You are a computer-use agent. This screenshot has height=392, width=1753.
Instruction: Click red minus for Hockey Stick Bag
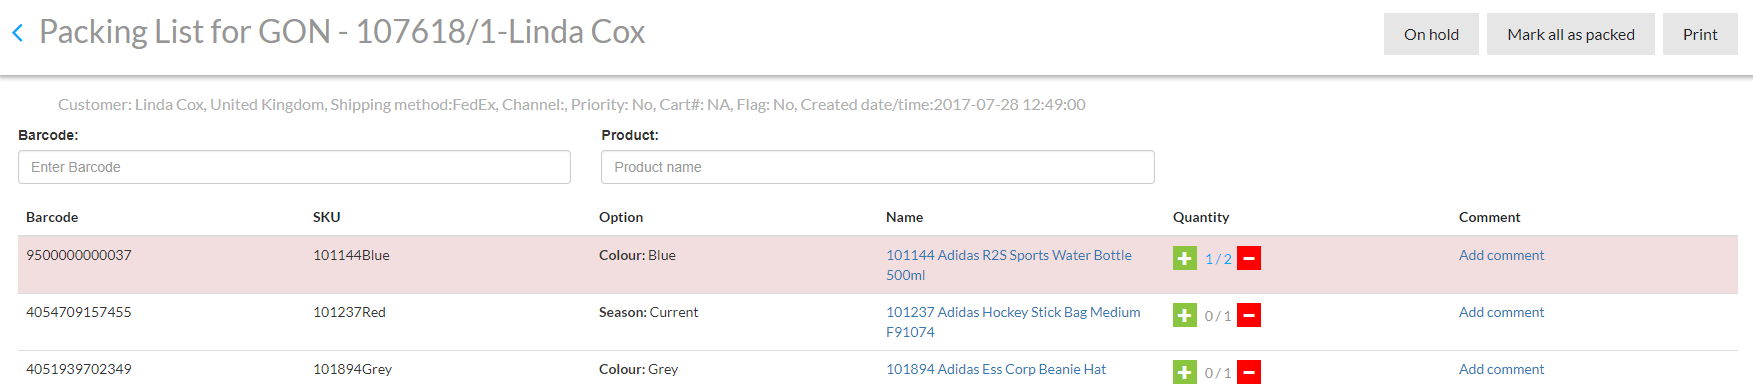pyautogui.click(x=1249, y=315)
